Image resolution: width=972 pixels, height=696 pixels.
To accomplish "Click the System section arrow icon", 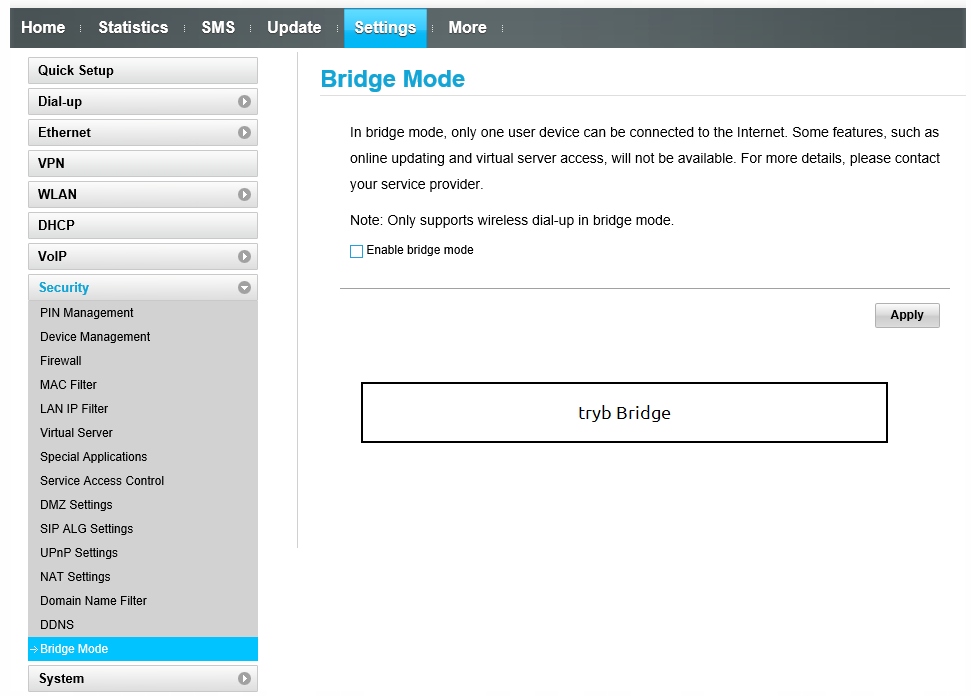I will 244,679.
